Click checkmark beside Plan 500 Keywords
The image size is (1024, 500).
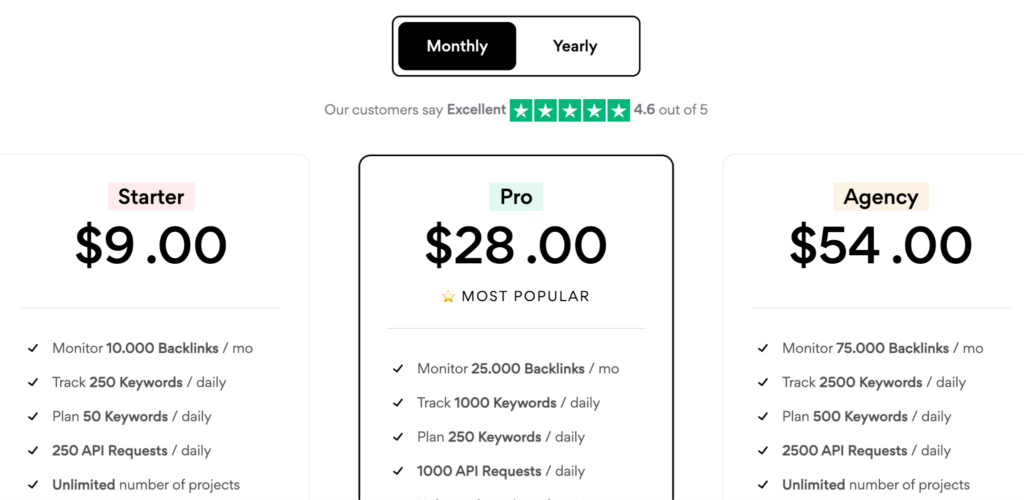tap(764, 416)
